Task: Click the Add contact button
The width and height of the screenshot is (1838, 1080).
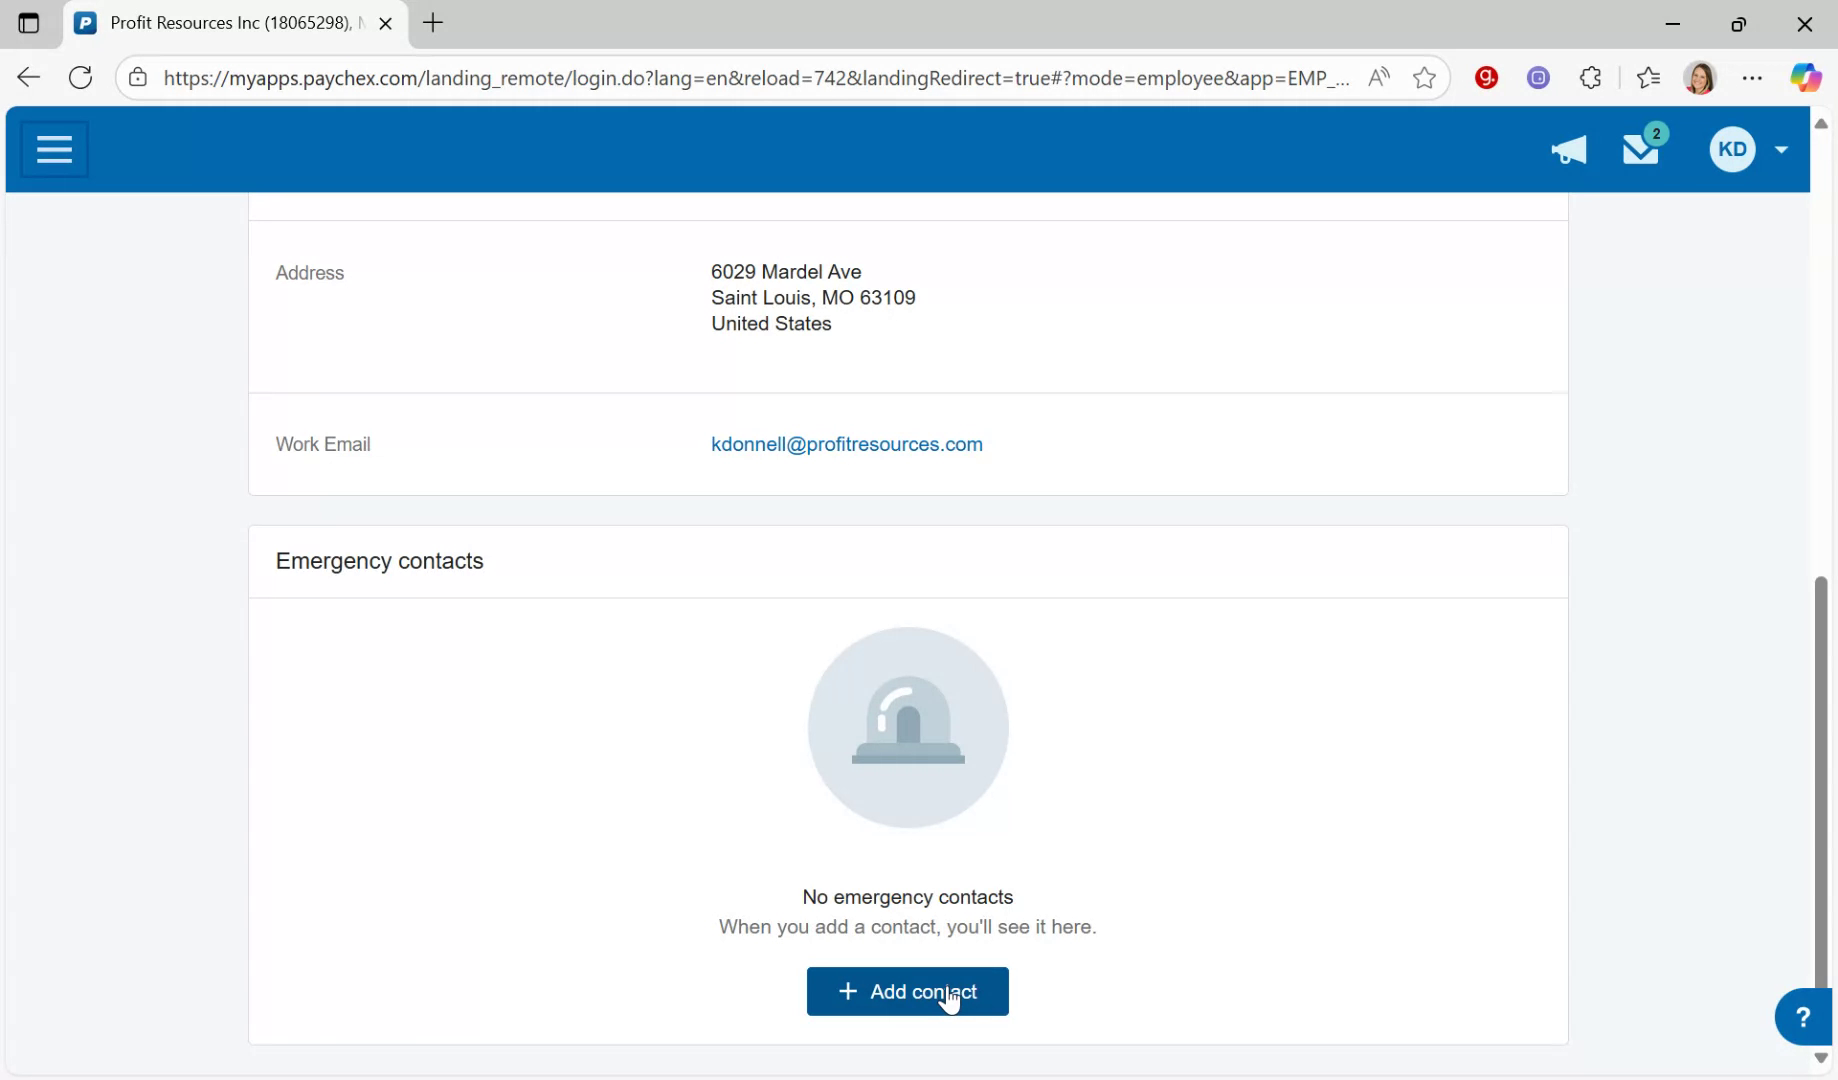Action: [907, 991]
